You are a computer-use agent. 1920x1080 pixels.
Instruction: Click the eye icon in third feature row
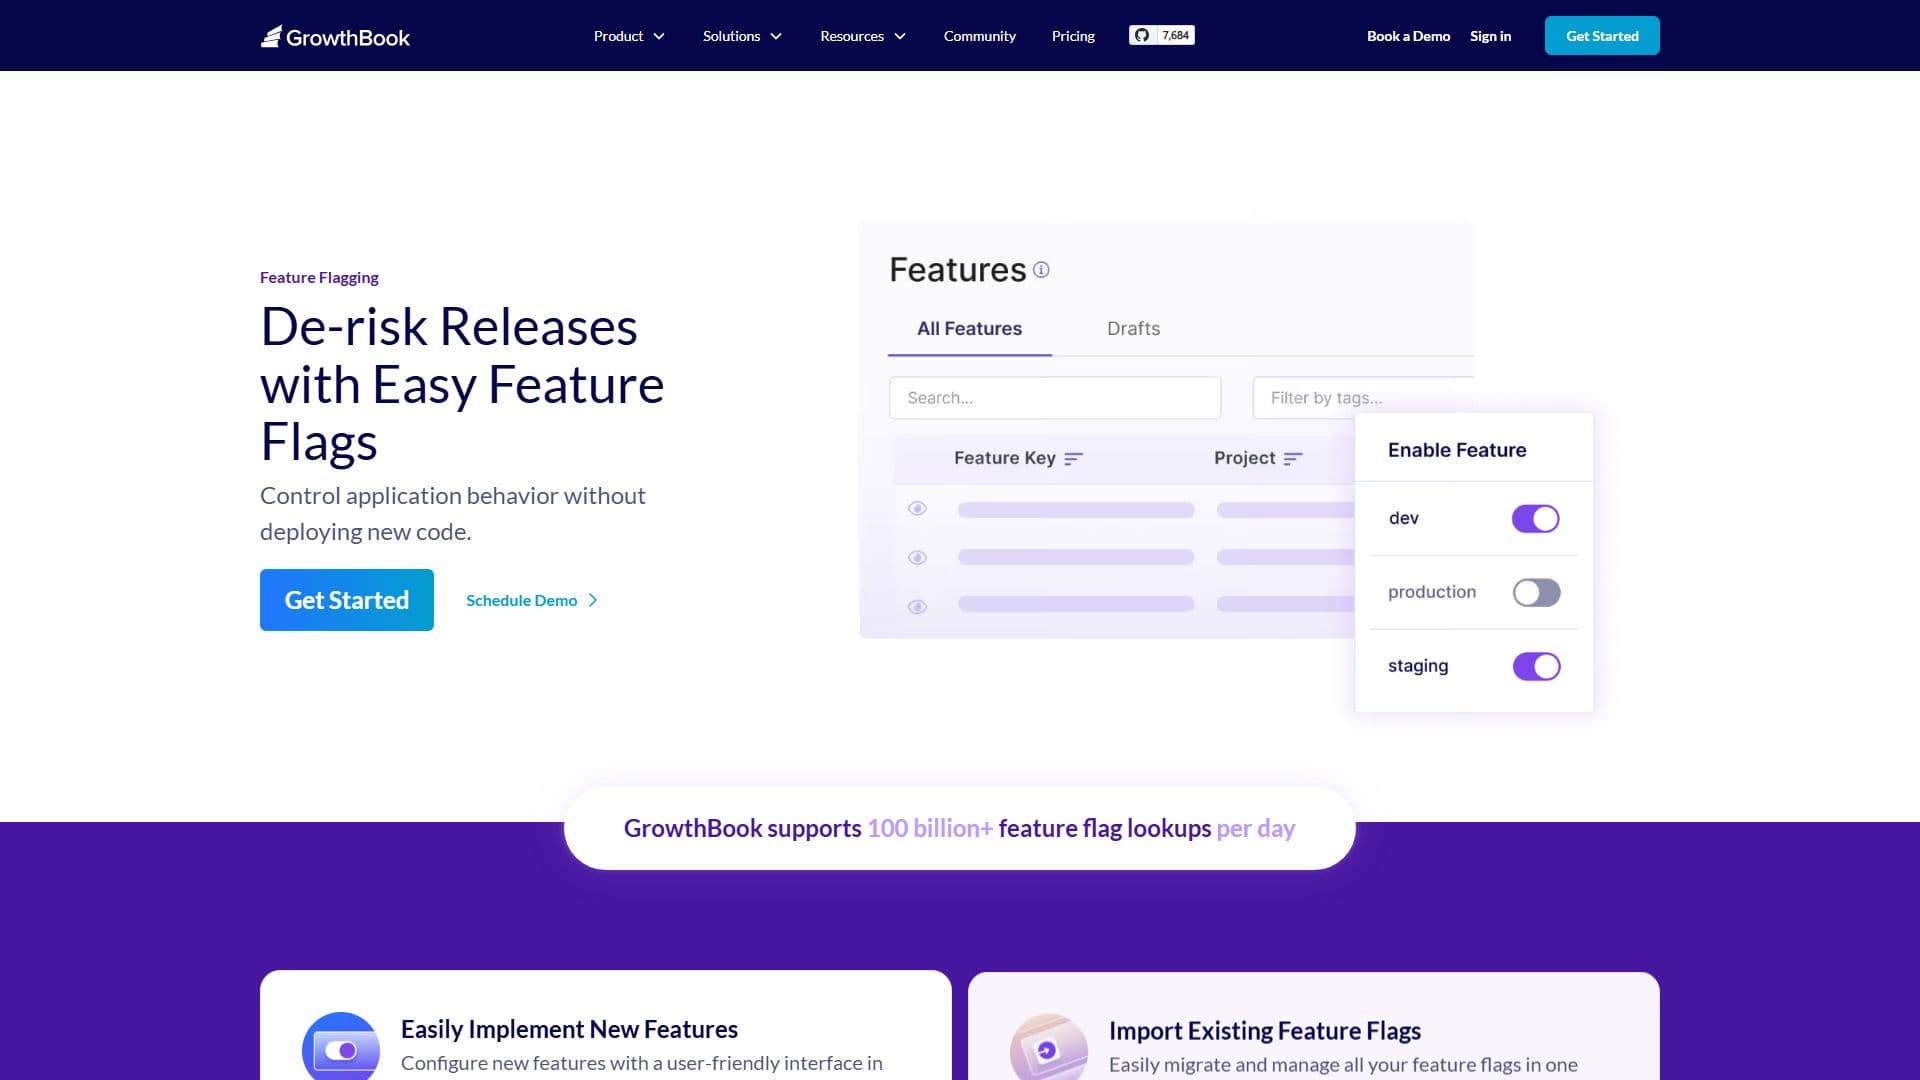click(x=917, y=607)
